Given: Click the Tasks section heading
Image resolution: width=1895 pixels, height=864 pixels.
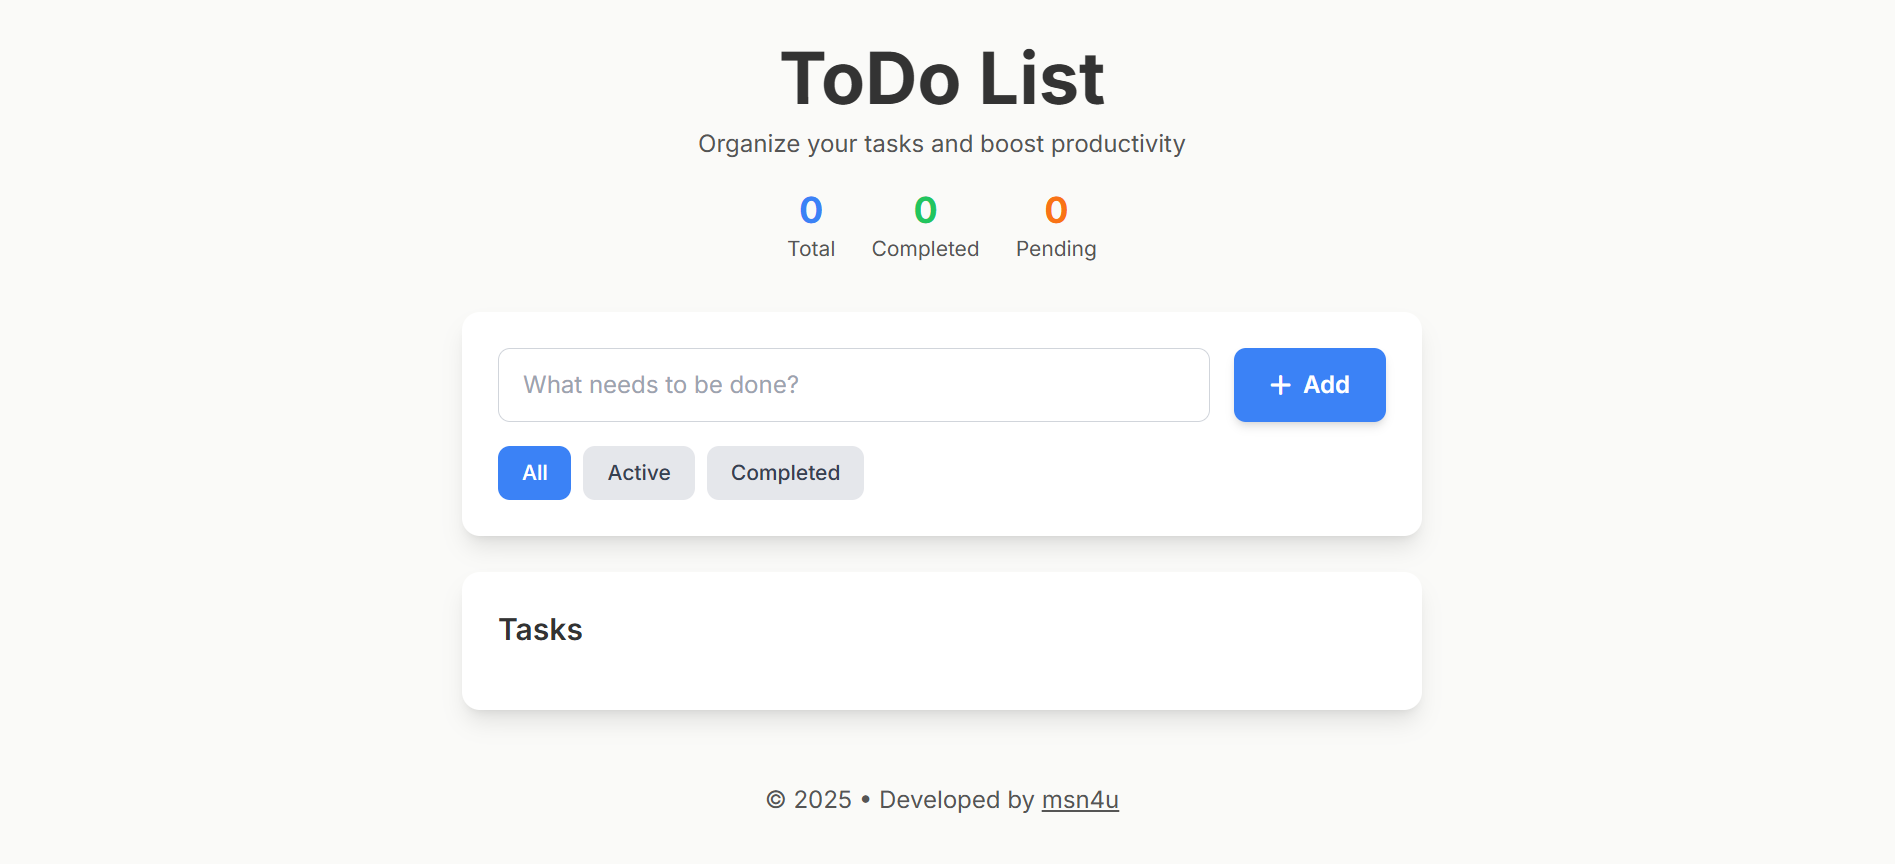Looking at the screenshot, I should point(540,629).
